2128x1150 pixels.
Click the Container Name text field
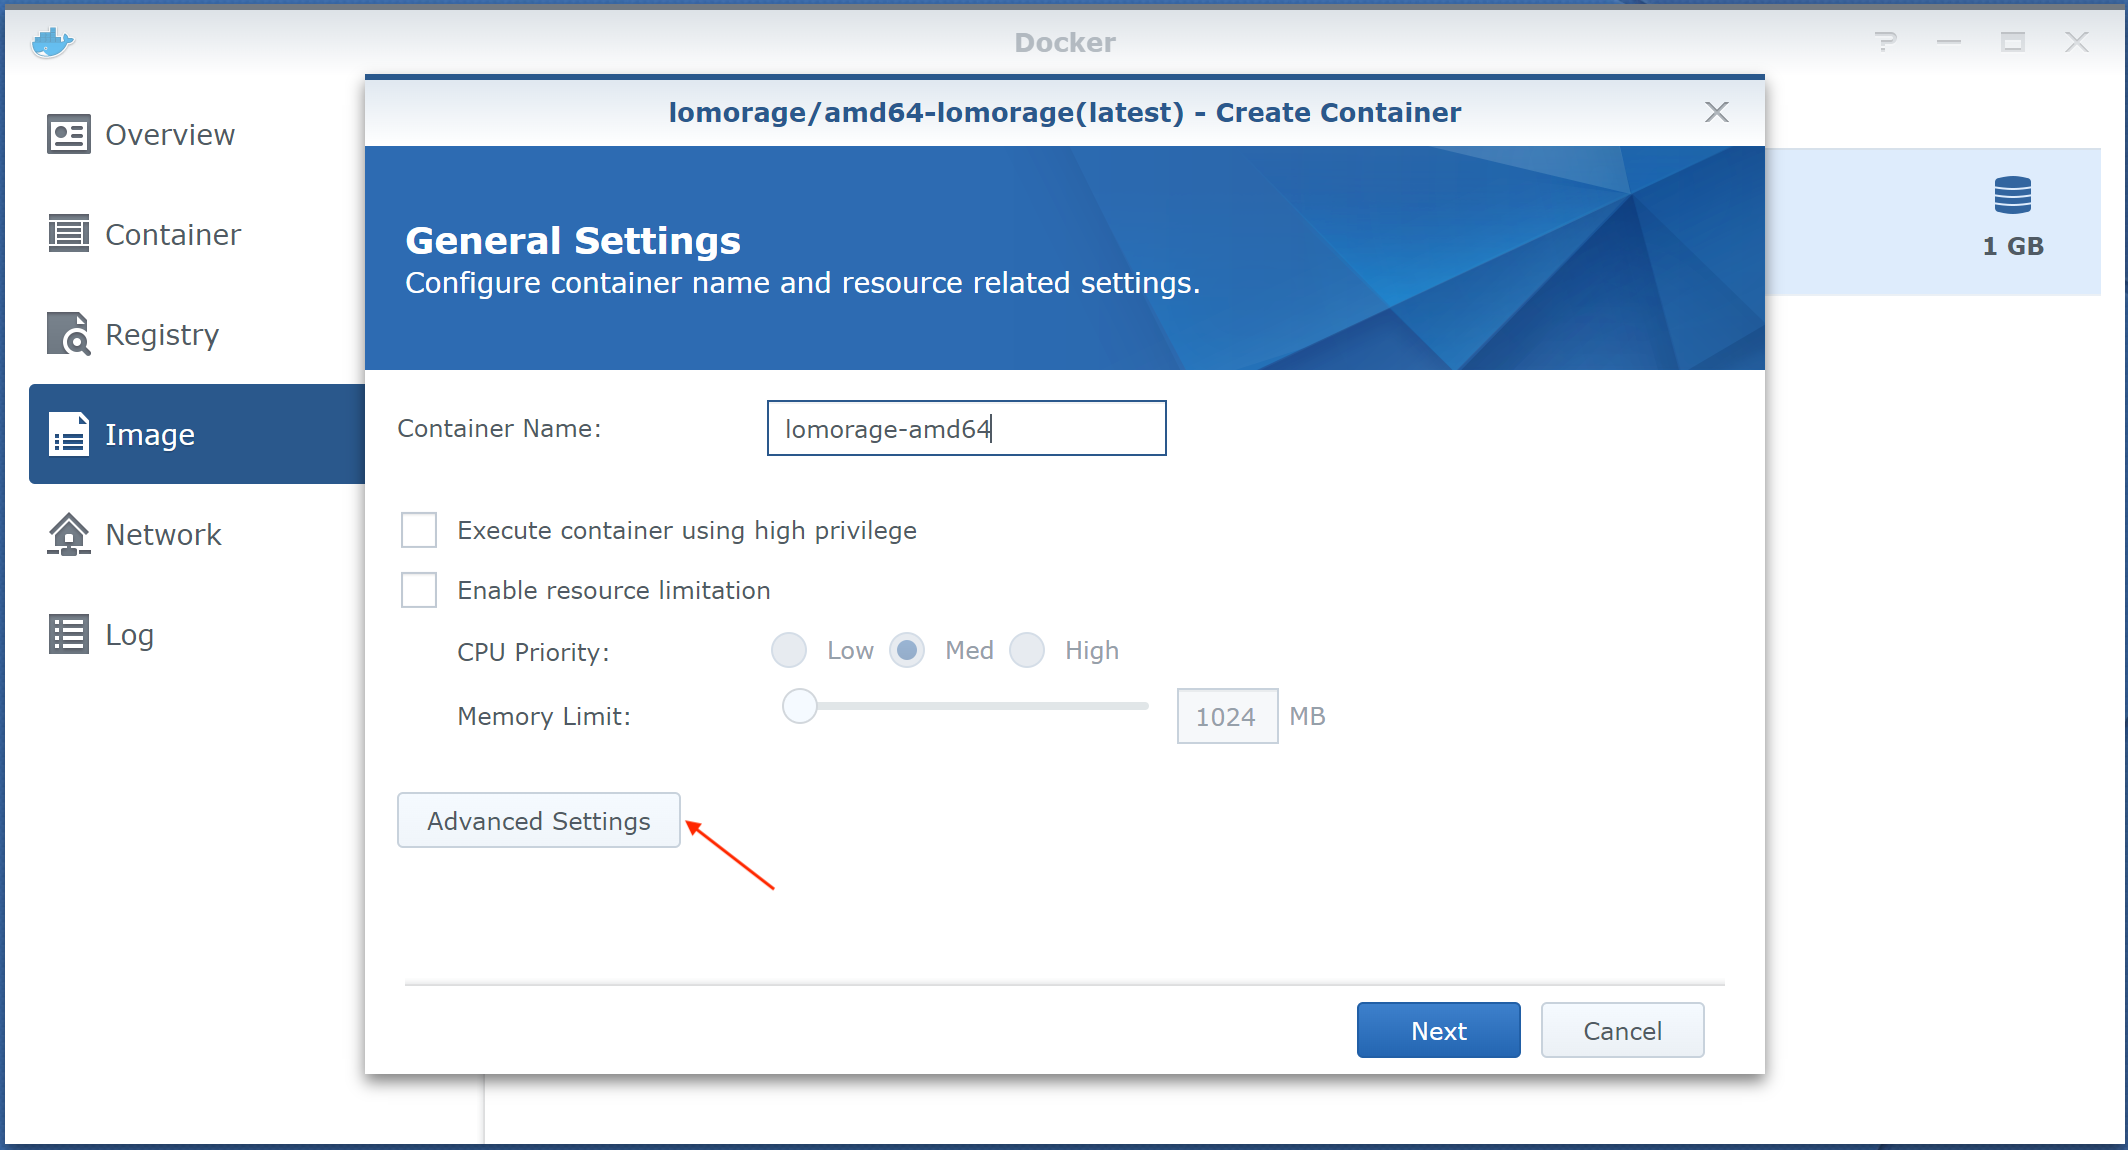point(966,428)
